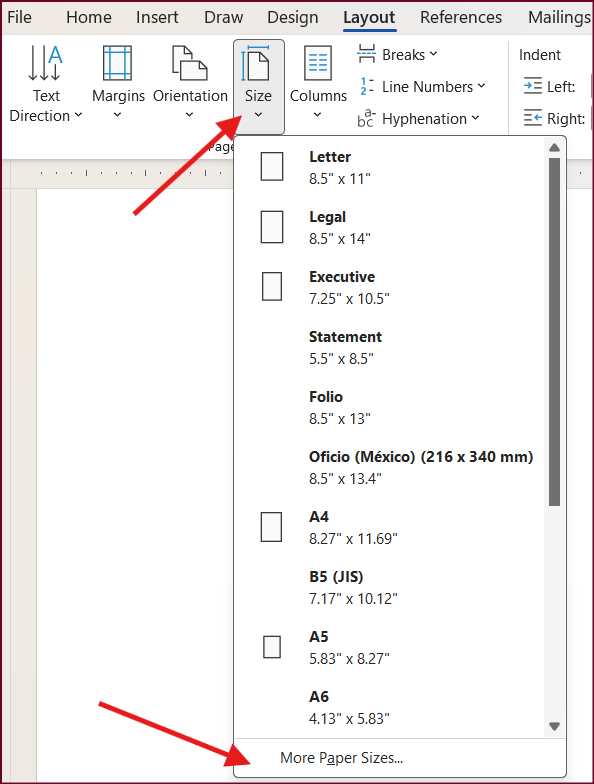Image resolution: width=594 pixels, height=784 pixels.
Task: Open the Text Direction tool
Action: (x=46, y=84)
